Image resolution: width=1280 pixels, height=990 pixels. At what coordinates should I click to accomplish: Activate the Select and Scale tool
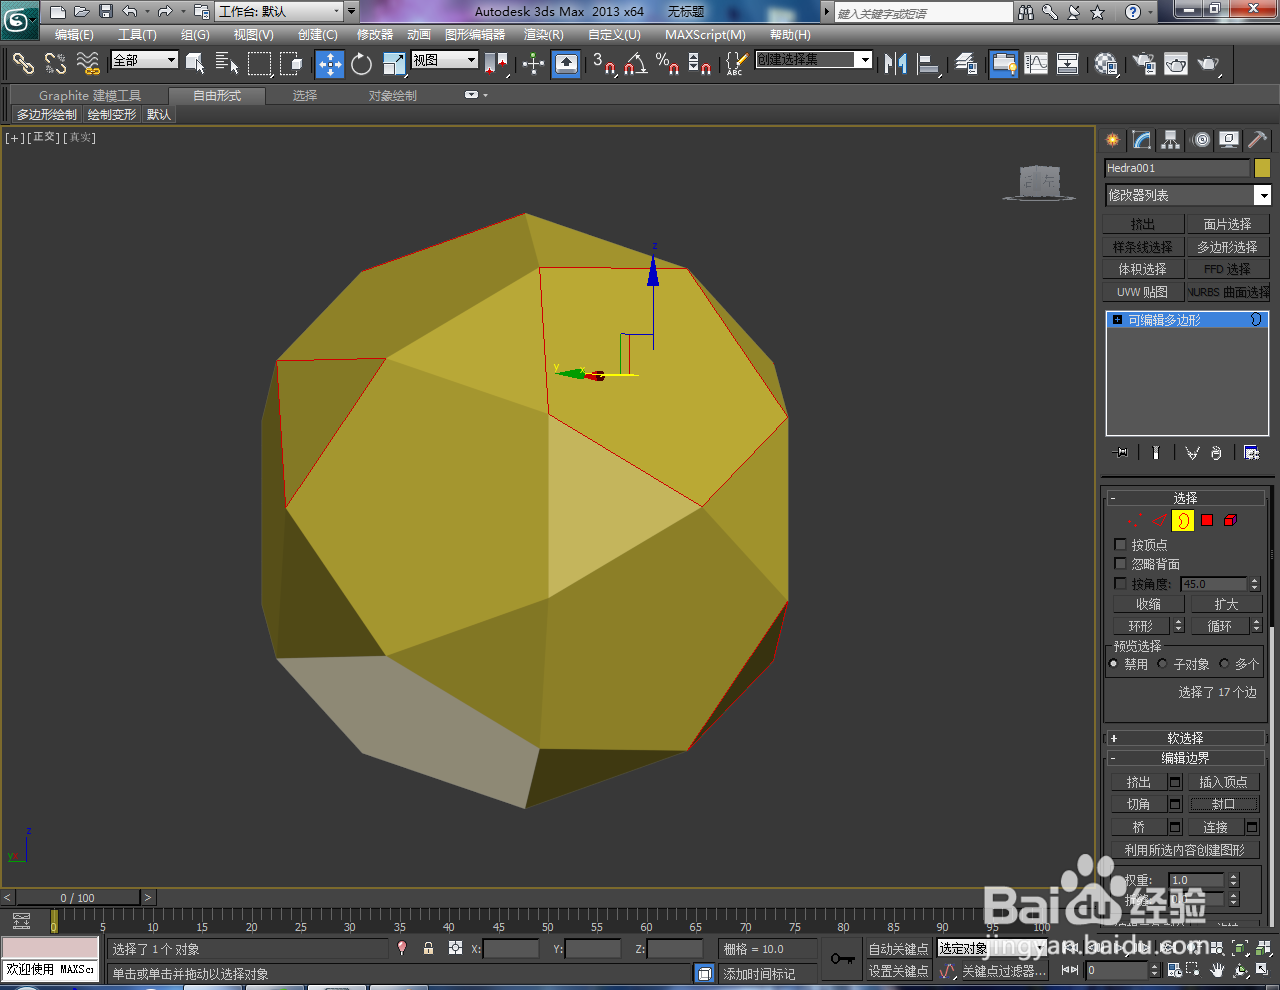pos(394,64)
